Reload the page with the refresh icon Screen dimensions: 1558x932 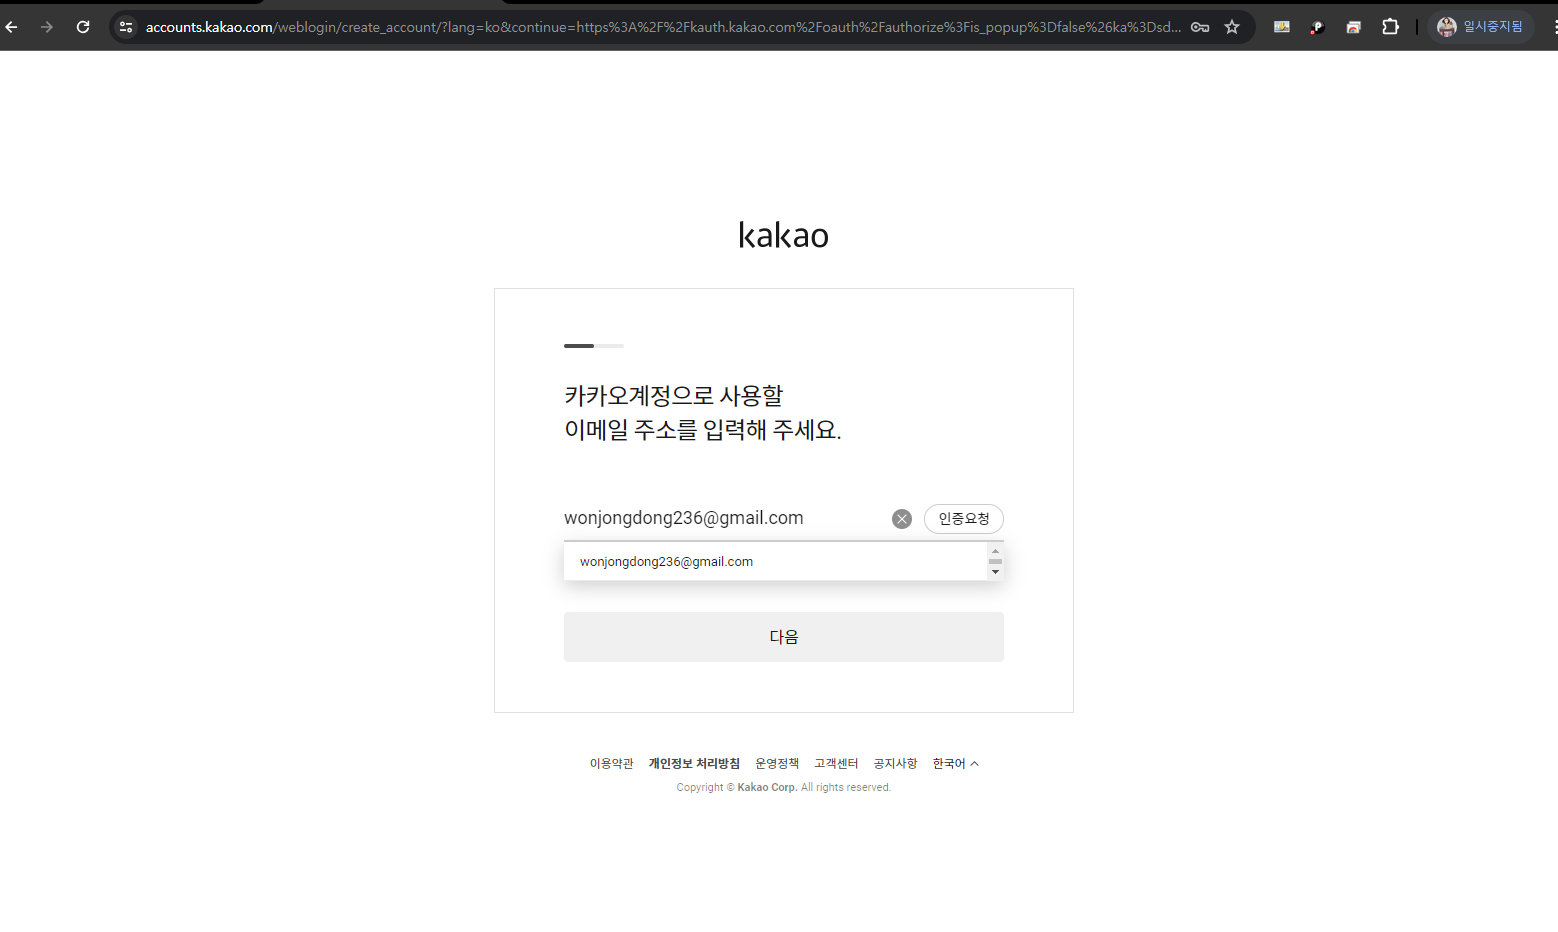click(x=83, y=27)
